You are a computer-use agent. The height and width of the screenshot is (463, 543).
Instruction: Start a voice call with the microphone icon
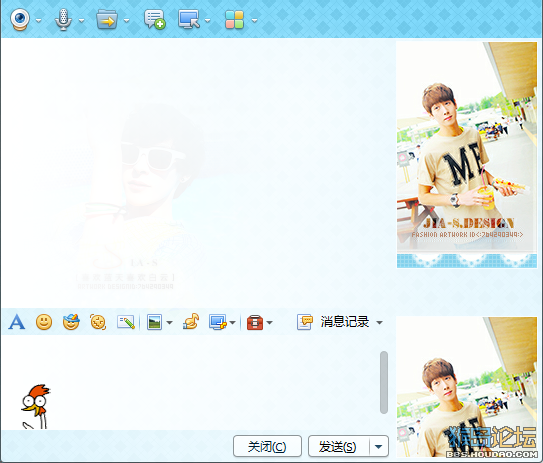pos(63,20)
